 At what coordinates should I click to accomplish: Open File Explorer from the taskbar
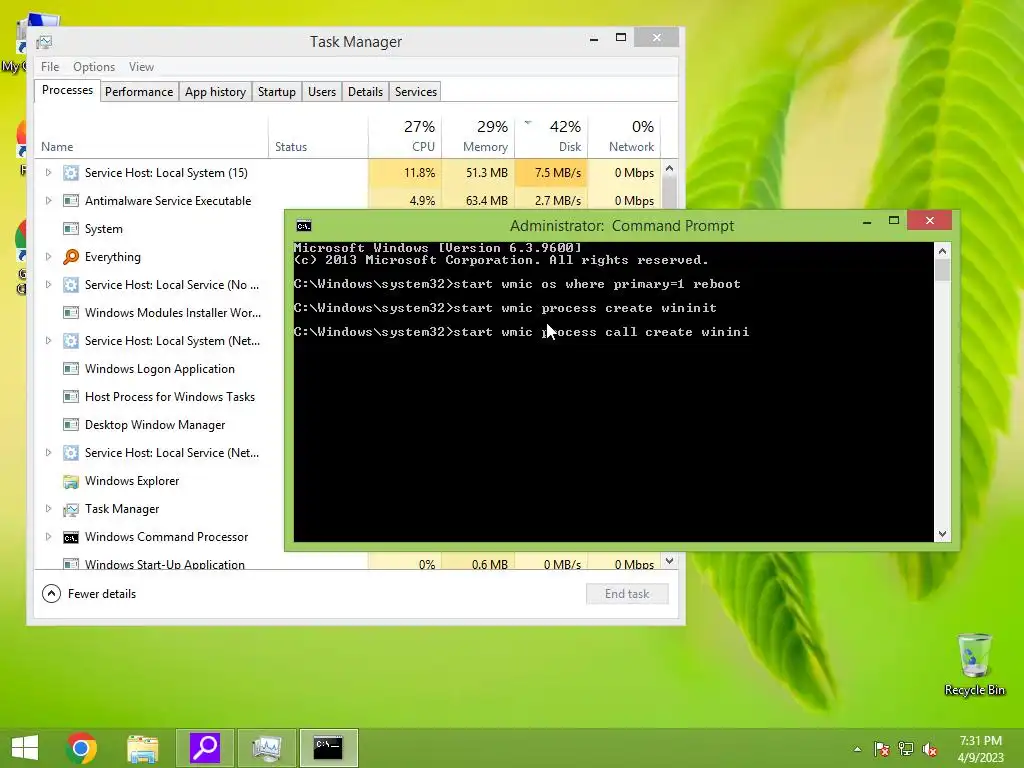(x=142, y=748)
